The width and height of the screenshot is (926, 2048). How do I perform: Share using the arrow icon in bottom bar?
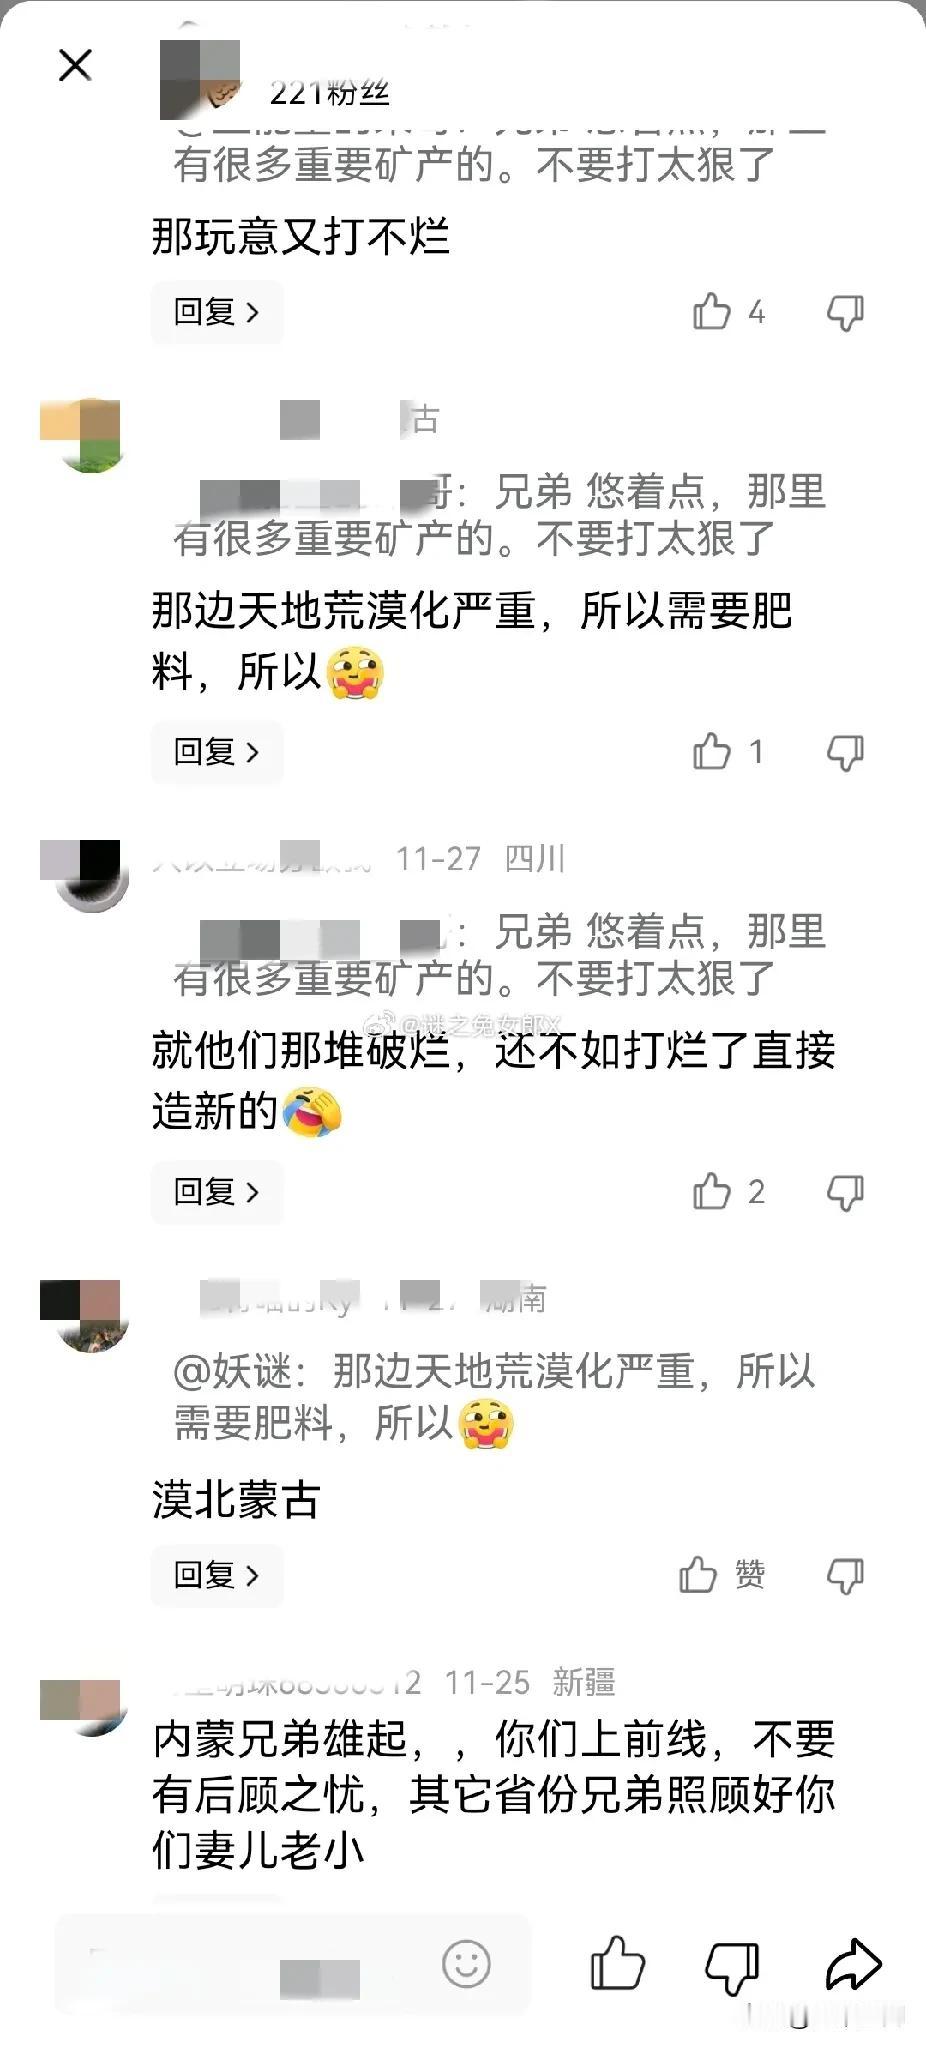click(854, 1964)
